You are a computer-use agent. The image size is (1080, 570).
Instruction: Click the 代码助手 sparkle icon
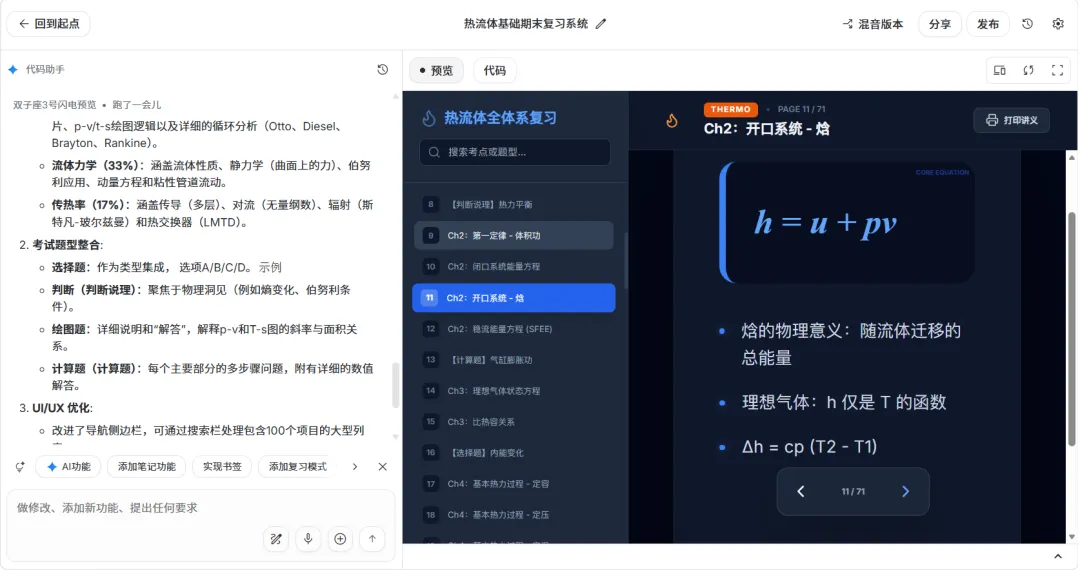tap(13, 70)
